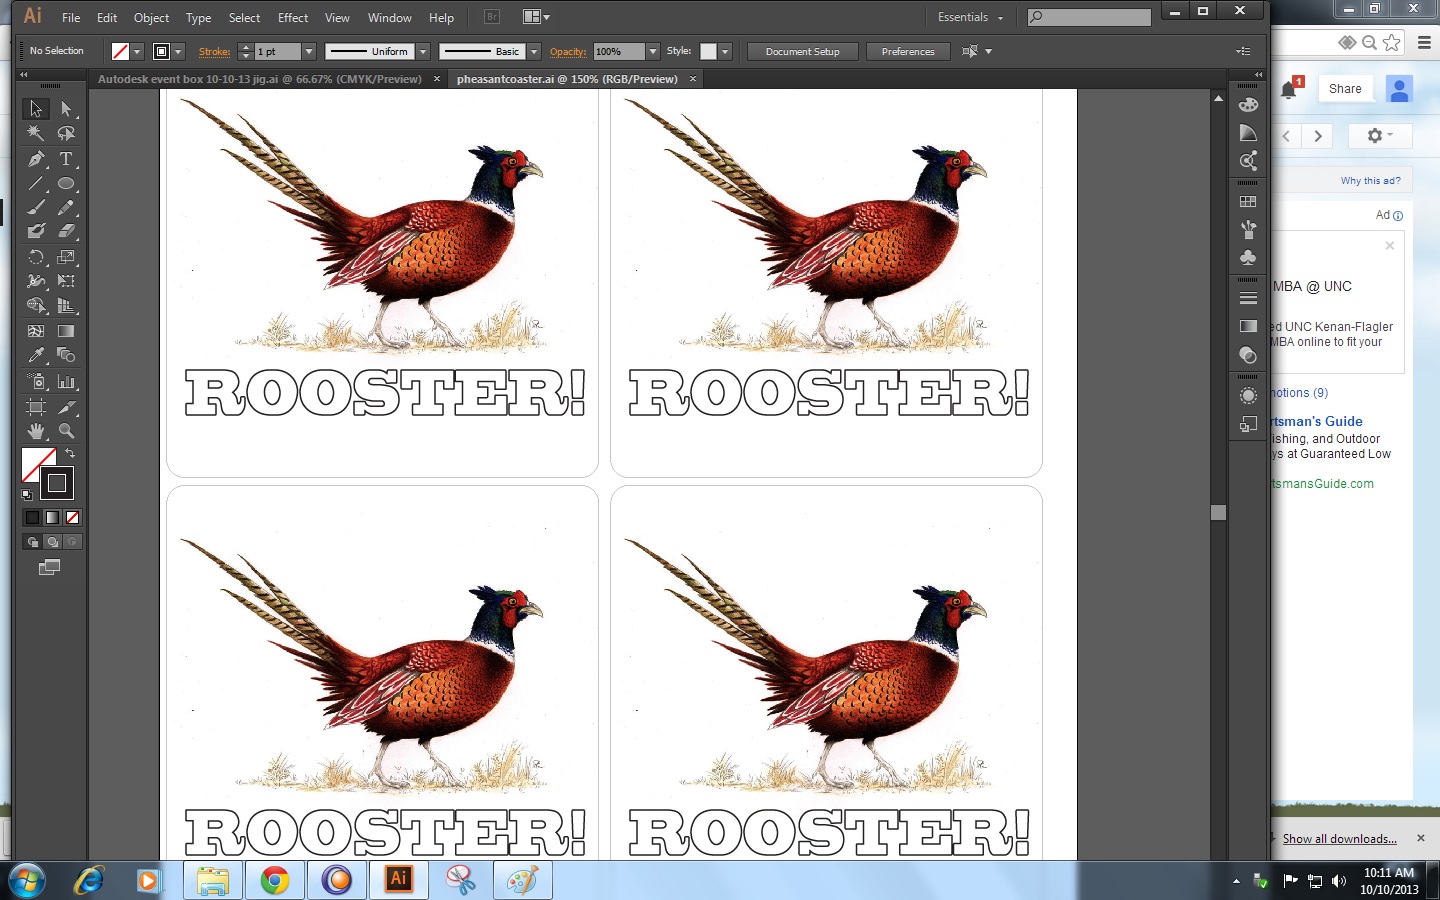Viewport: 1440px width, 900px height.
Task: Click the Preferences button
Action: pyautogui.click(x=908, y=51)
